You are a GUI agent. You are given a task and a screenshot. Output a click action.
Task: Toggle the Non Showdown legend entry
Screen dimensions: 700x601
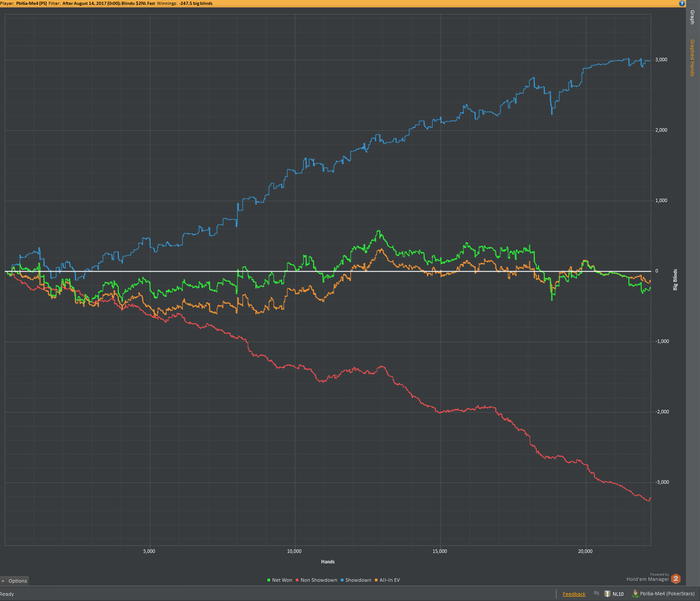coord(318,580)
